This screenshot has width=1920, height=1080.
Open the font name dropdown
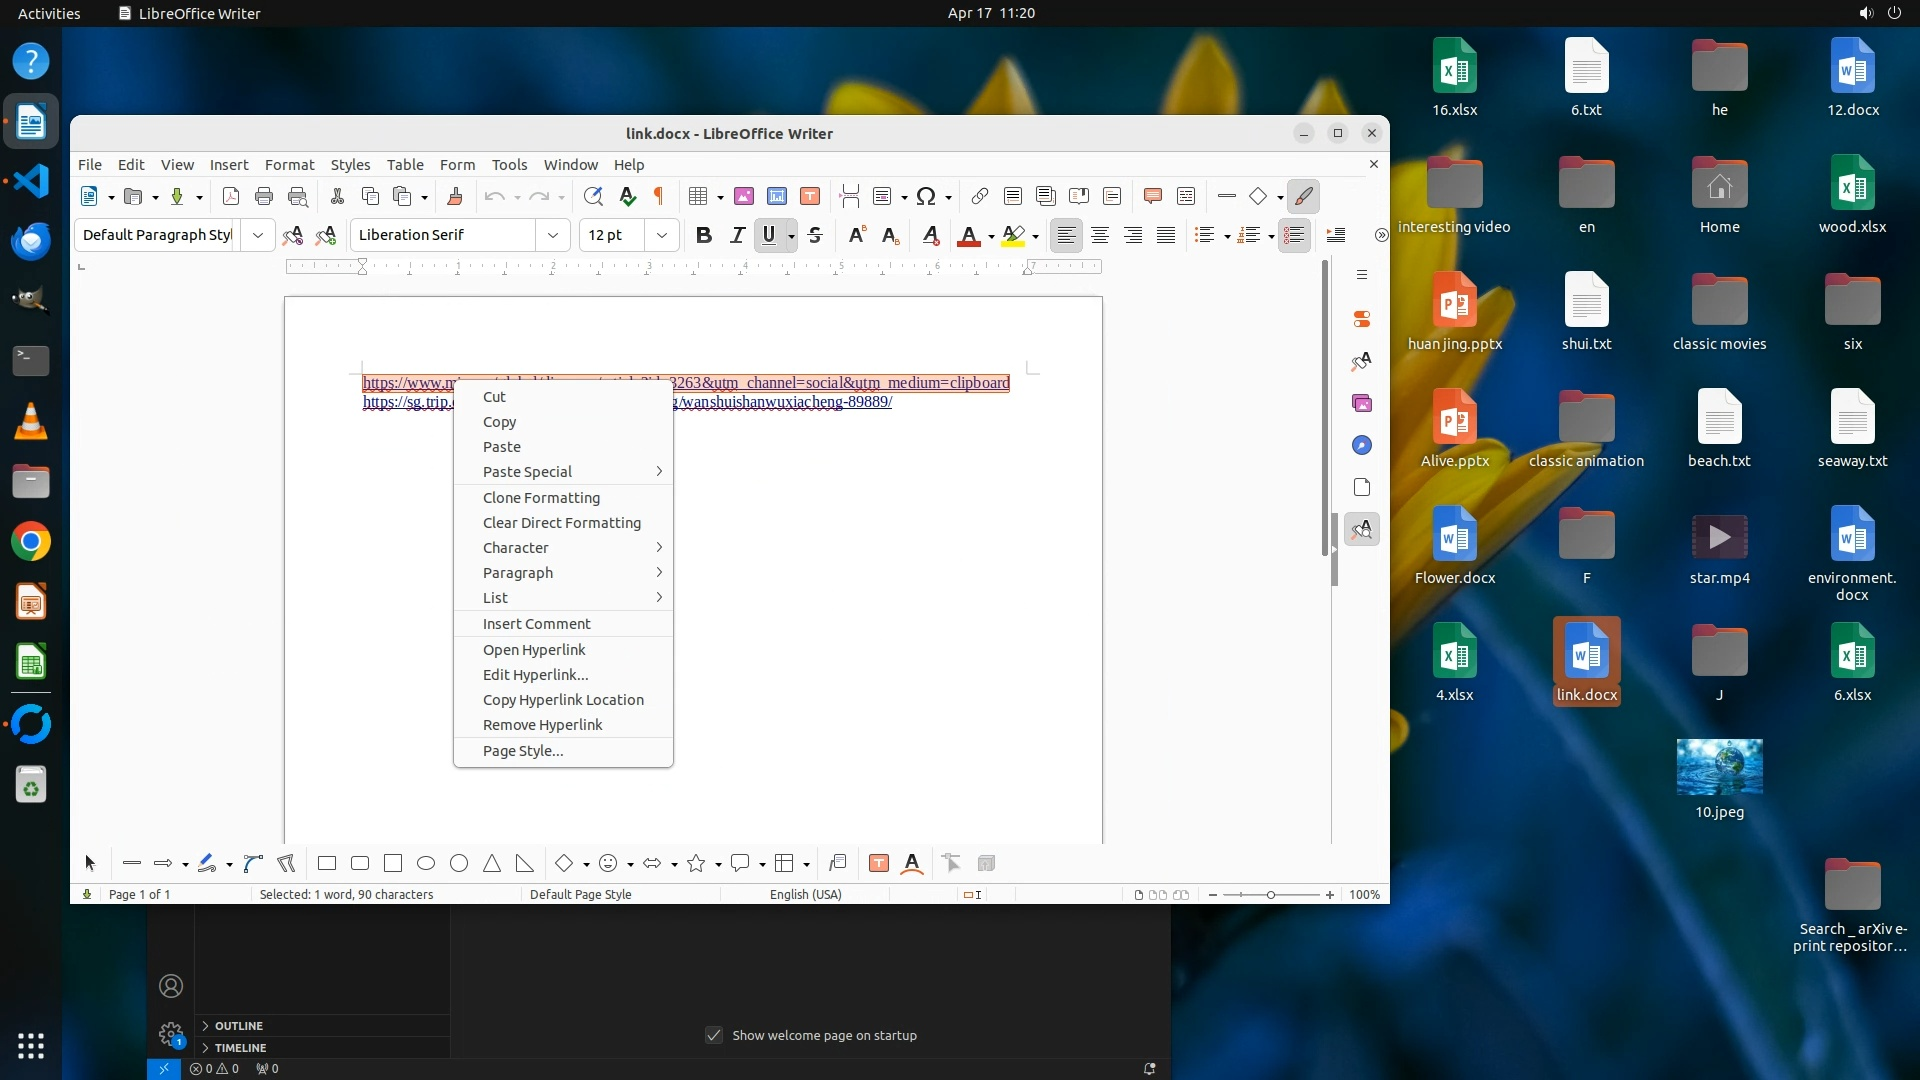click(552, 235)
